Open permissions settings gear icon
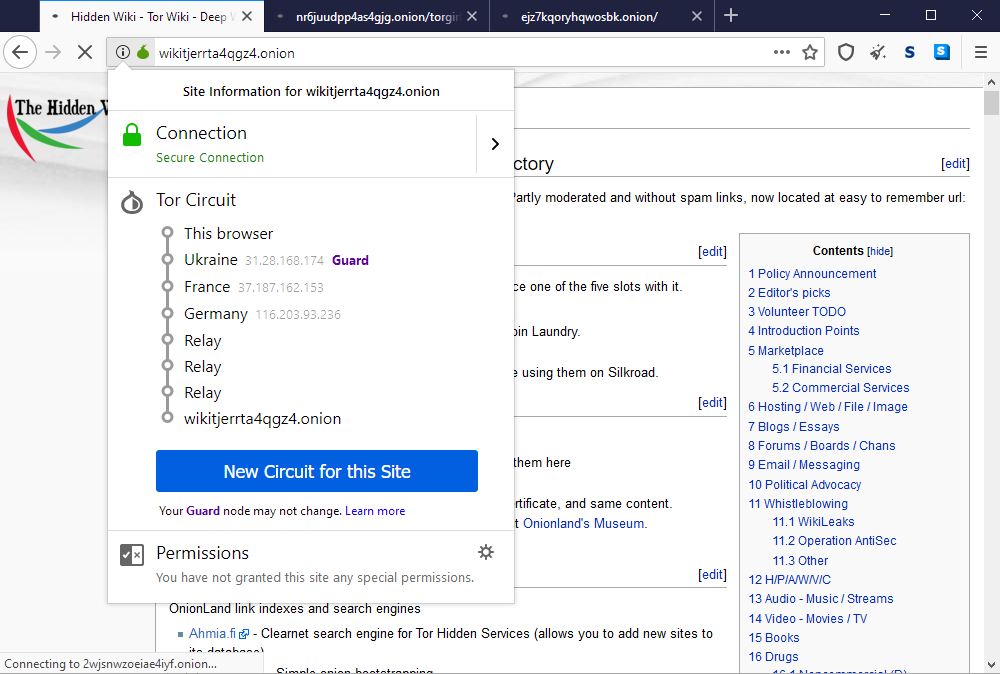1000x674 pixels. coord(486,552)
